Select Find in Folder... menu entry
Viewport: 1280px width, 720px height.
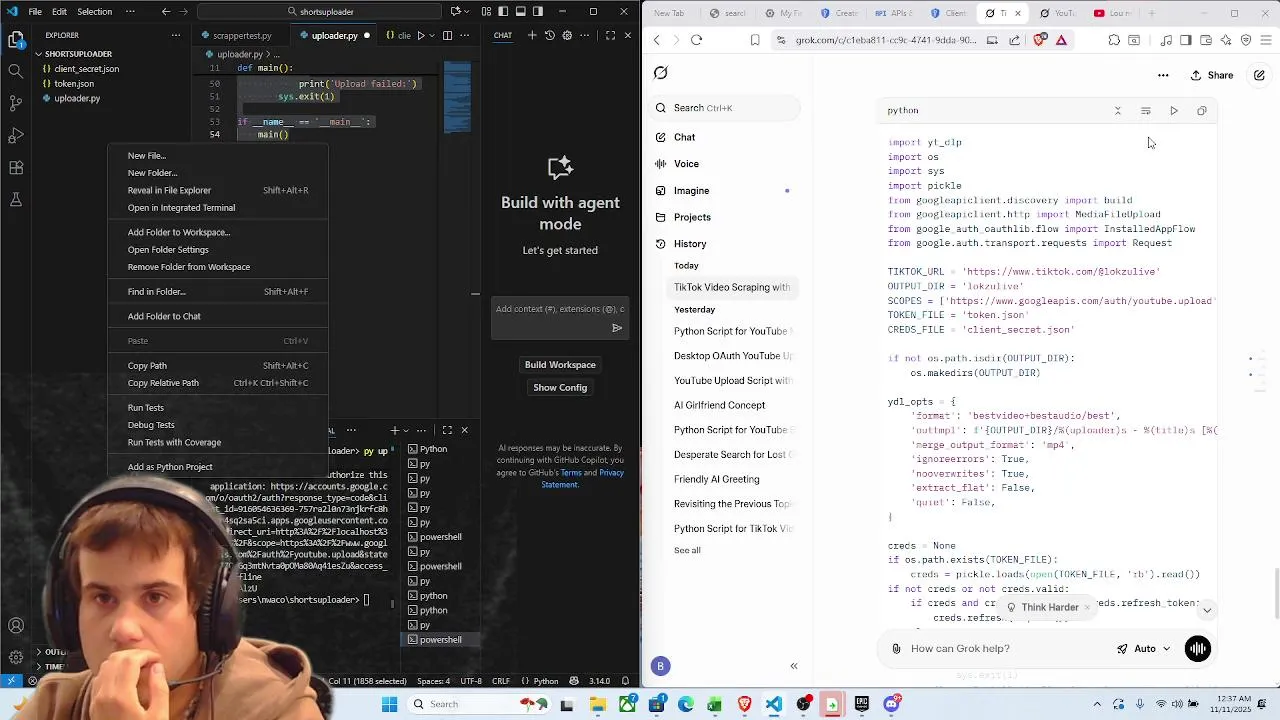(218, 292)
